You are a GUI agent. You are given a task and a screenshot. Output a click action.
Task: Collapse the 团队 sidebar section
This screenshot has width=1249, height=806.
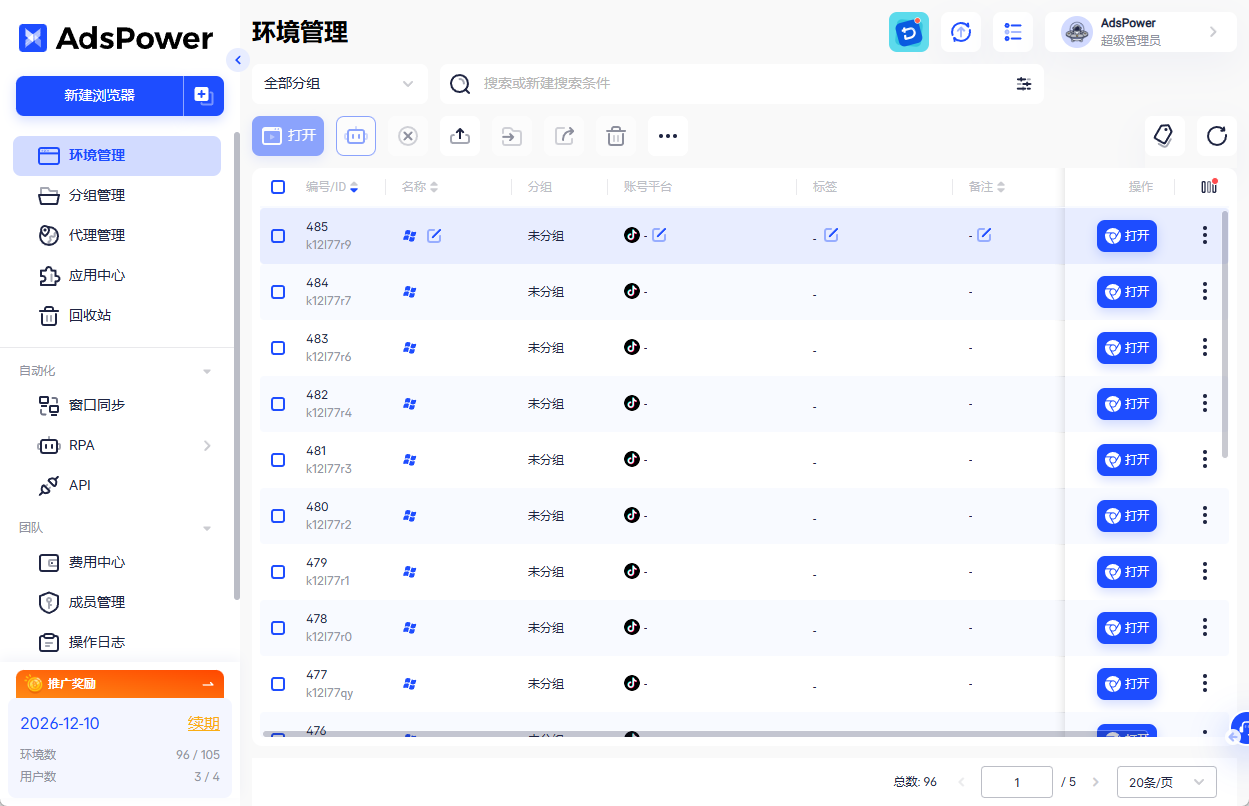pyautogui.click(x=207, y=528)
